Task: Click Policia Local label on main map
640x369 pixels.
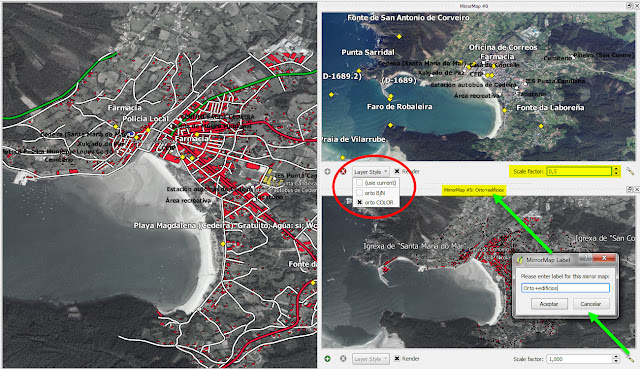Action: point(145,118)
